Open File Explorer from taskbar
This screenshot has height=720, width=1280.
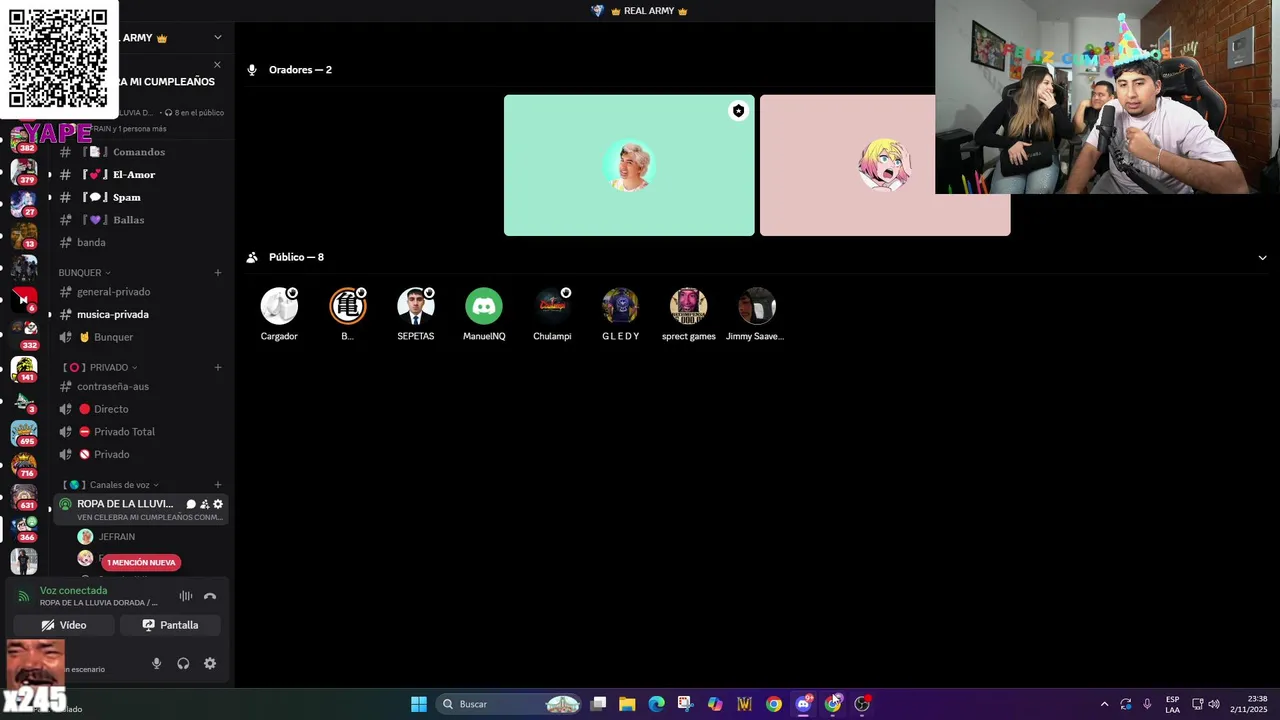click(x=627, y=704)
